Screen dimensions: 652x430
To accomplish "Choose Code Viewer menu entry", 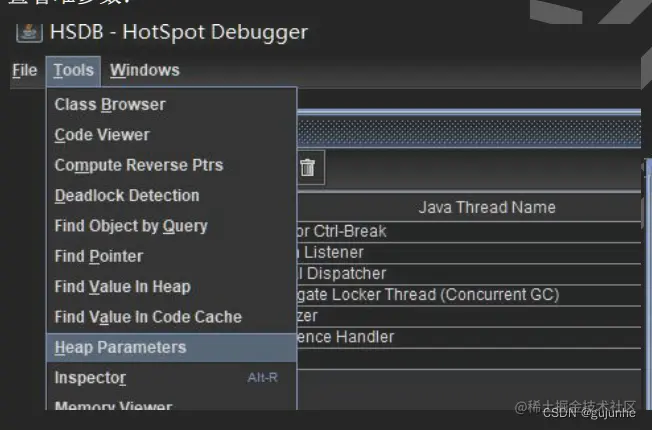I will point(171,135).
